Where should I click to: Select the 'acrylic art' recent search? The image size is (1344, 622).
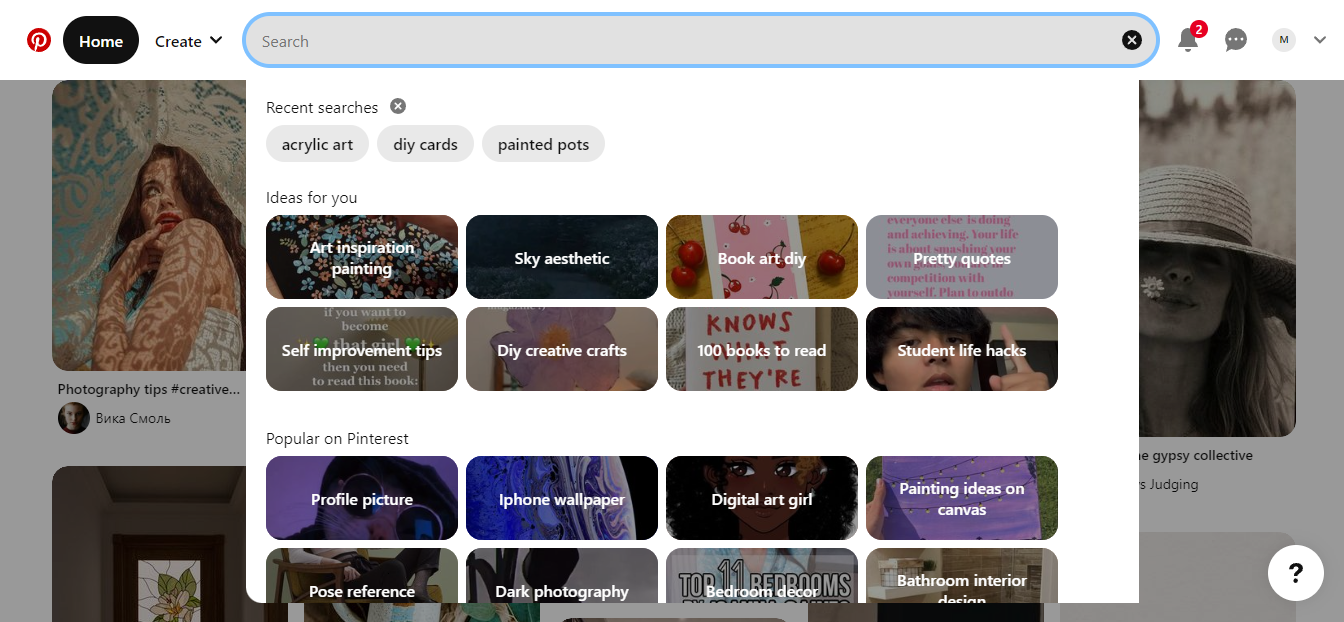317,144
